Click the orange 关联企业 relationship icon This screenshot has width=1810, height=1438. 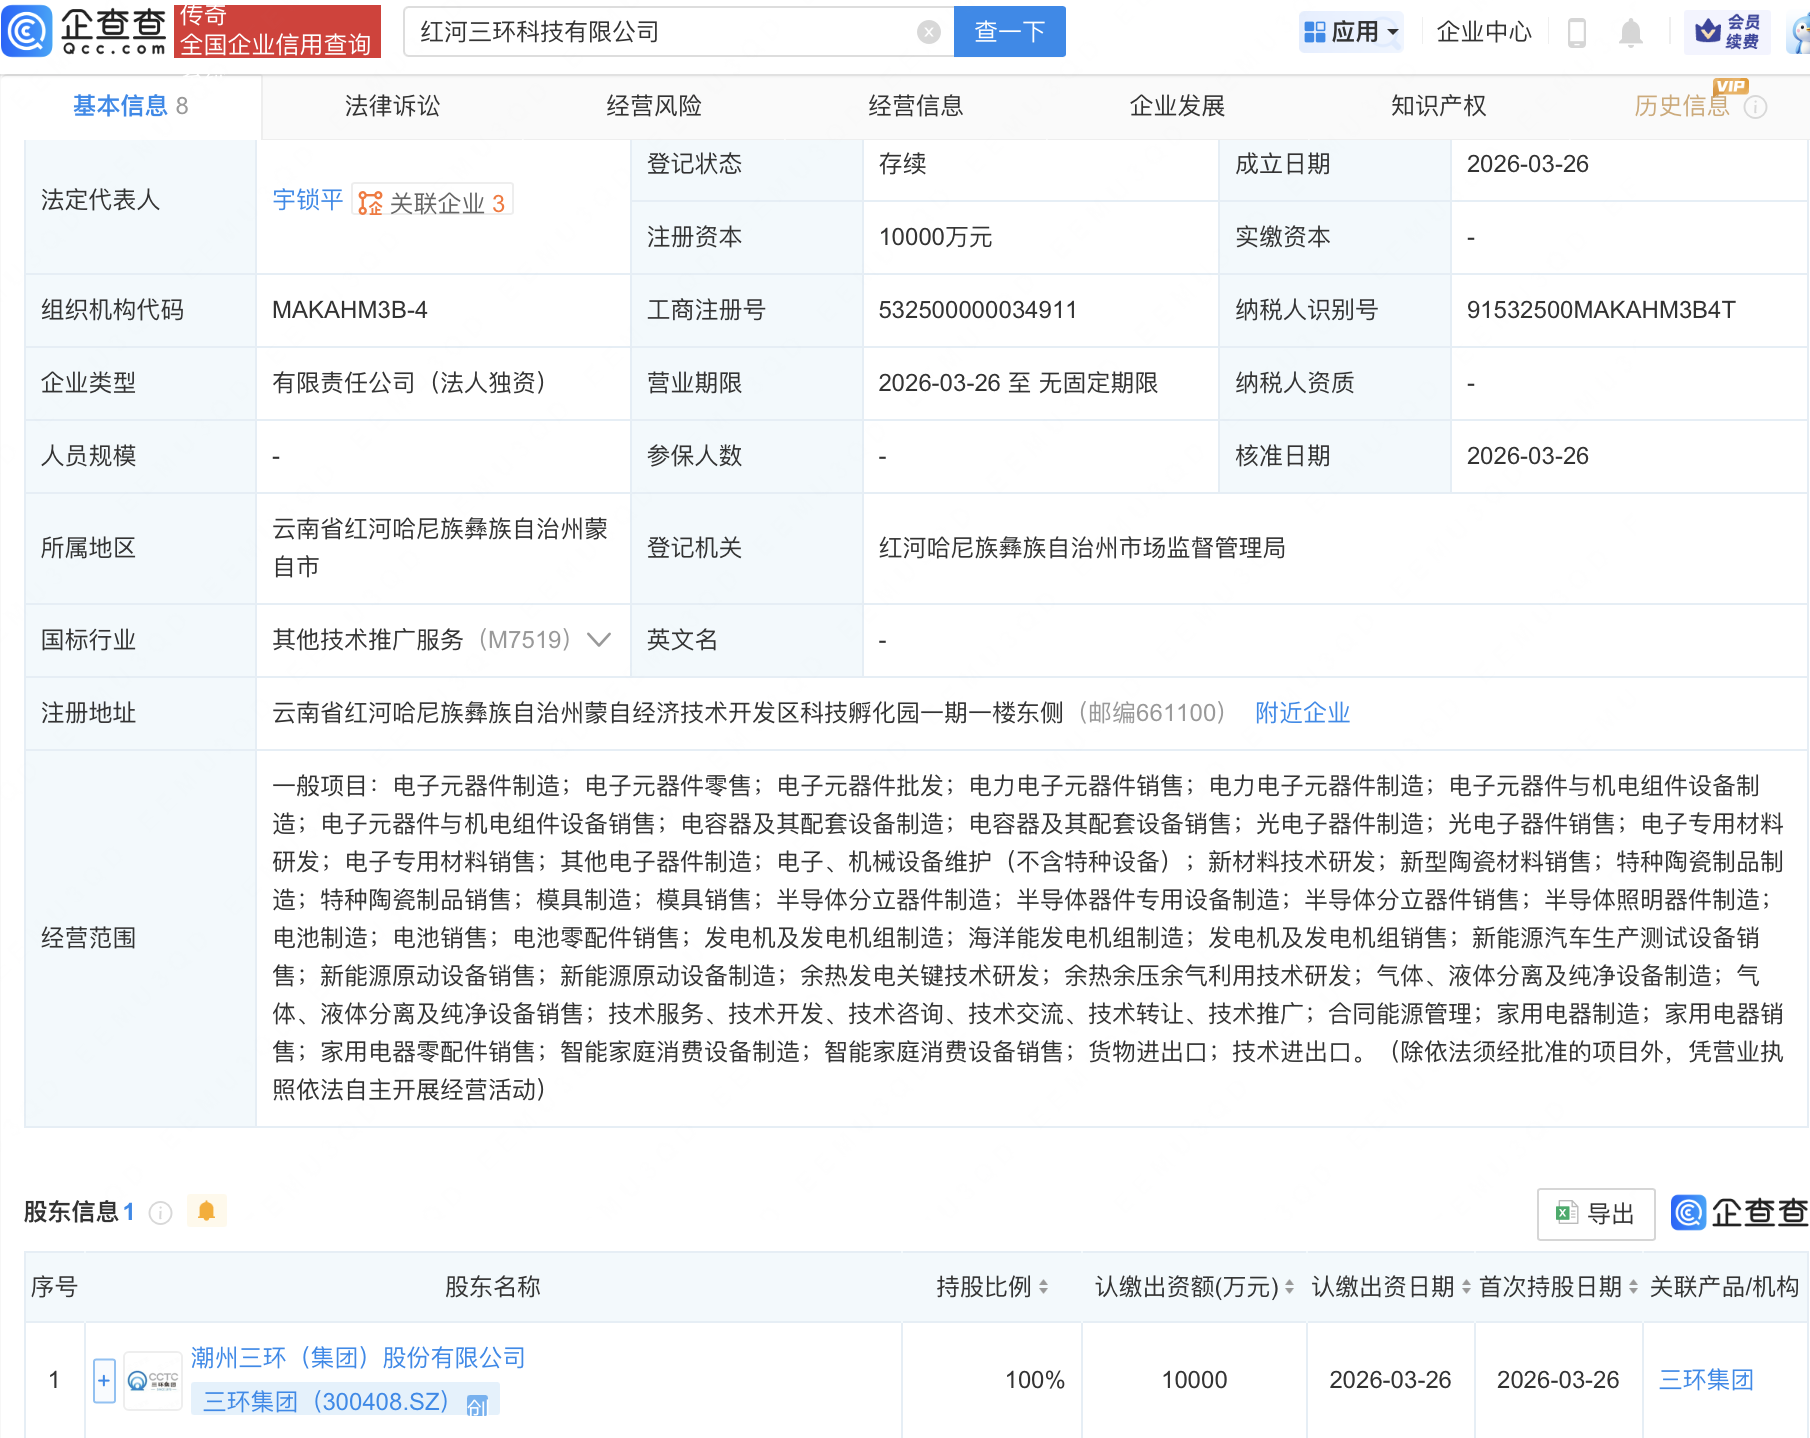pos(369,202)
